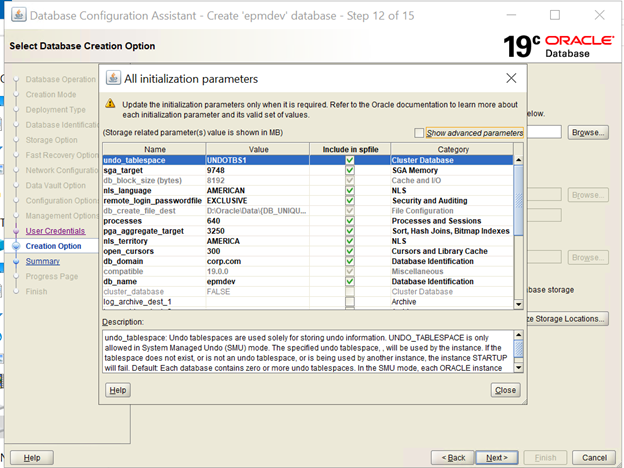Select the open_cursors value 300 cell
The width and height of the screenshot is (624, 468).
pos(258,251)
